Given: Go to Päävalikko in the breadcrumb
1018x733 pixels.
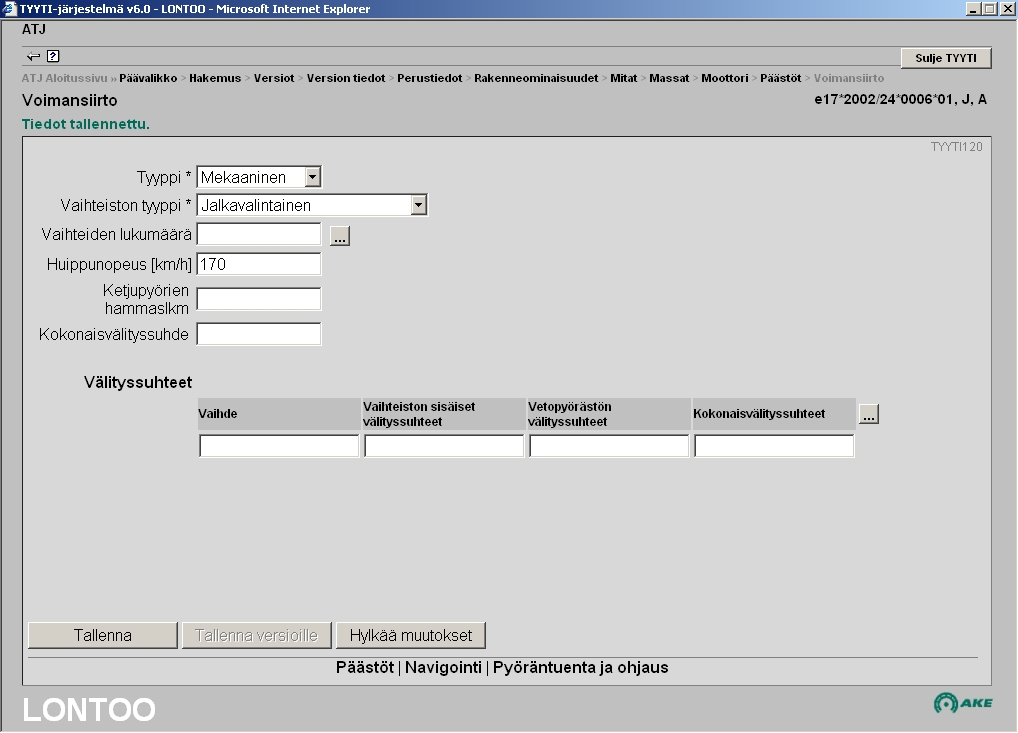Looking at the screenshot, I should 148,78.
